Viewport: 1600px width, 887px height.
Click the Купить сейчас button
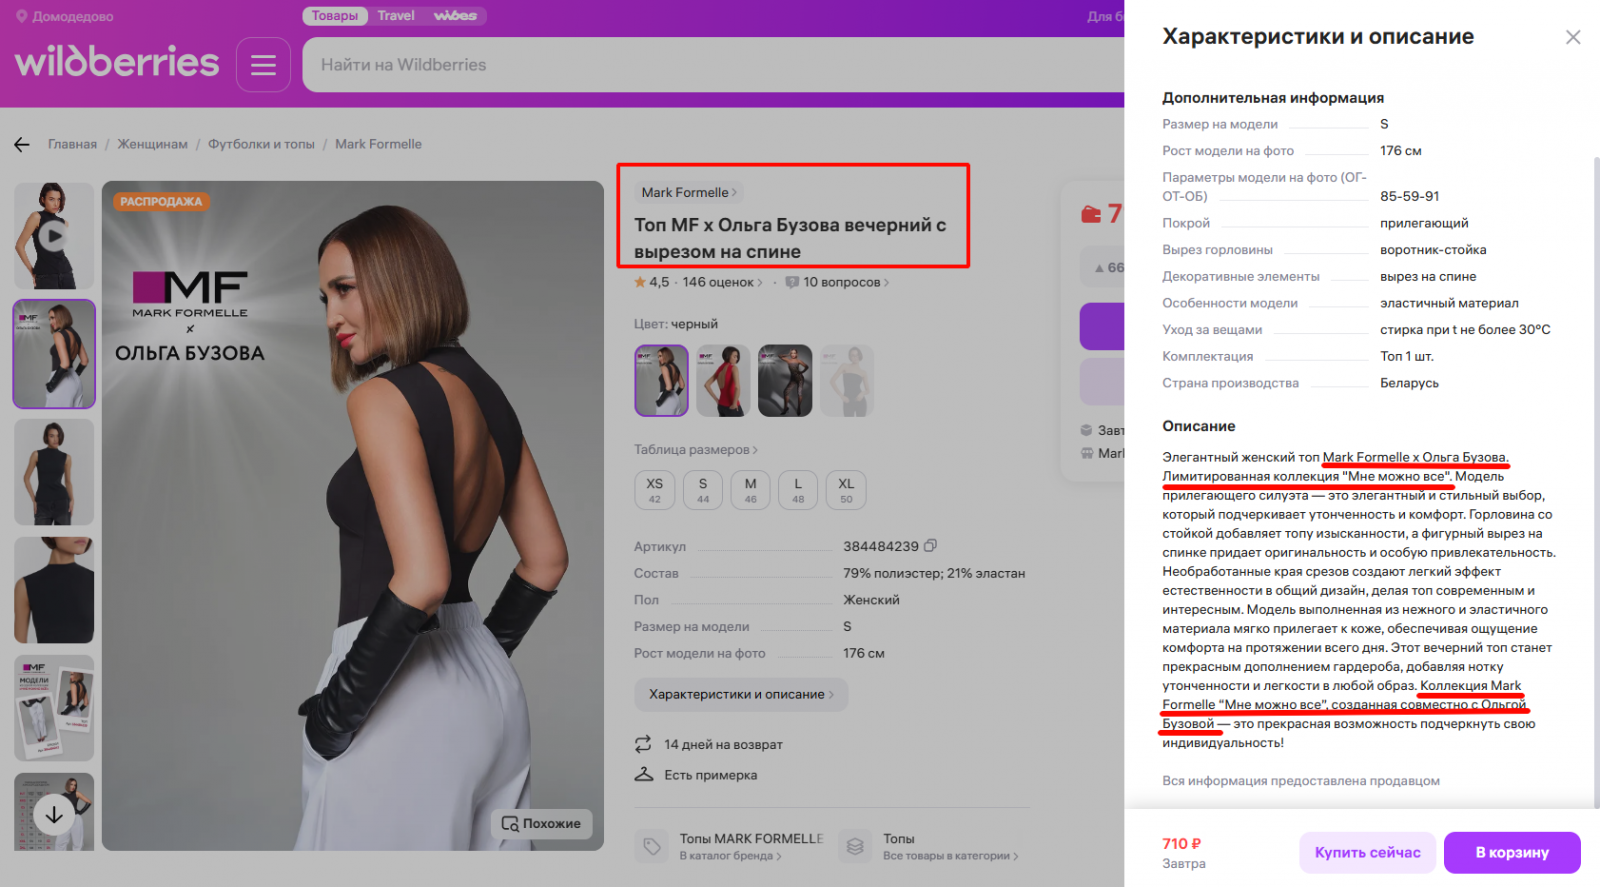[1368, 853]
